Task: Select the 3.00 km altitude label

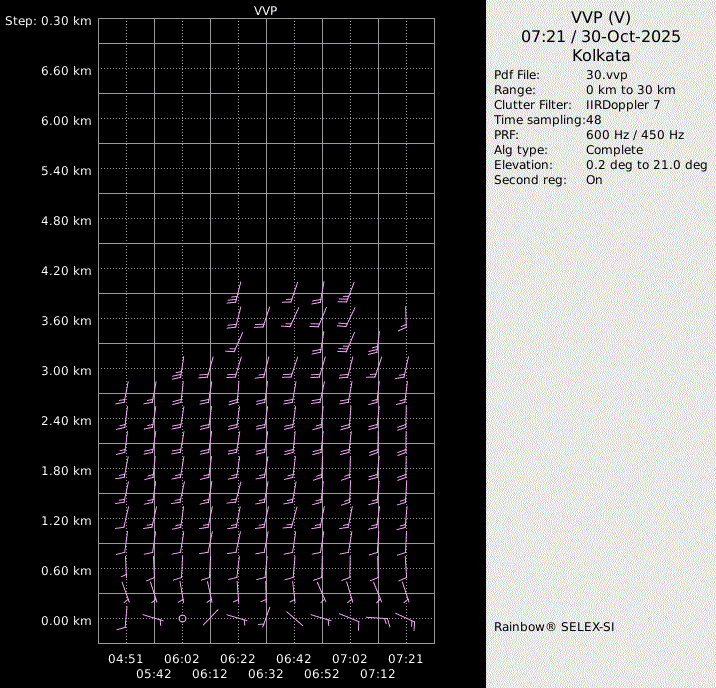Action: pyautogui.click(x=67, y=371)
